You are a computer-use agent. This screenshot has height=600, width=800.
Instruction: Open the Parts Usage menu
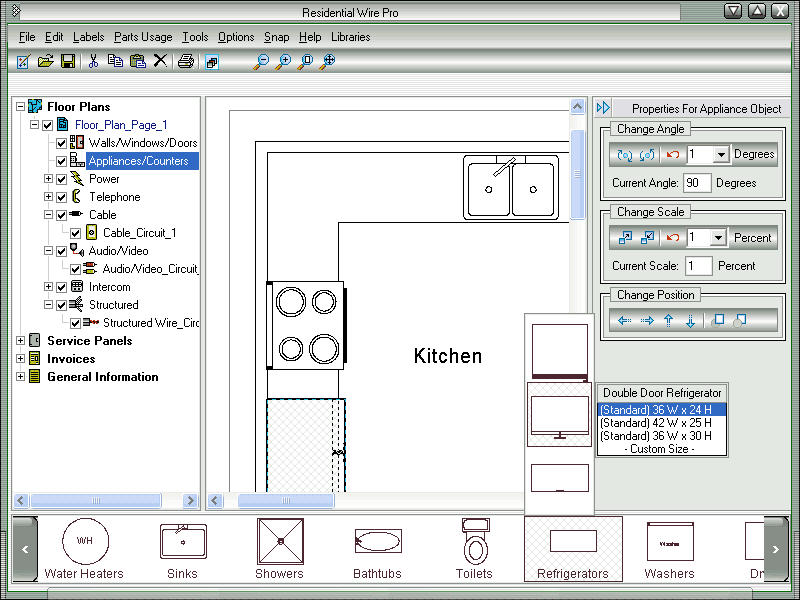point(143,37)
